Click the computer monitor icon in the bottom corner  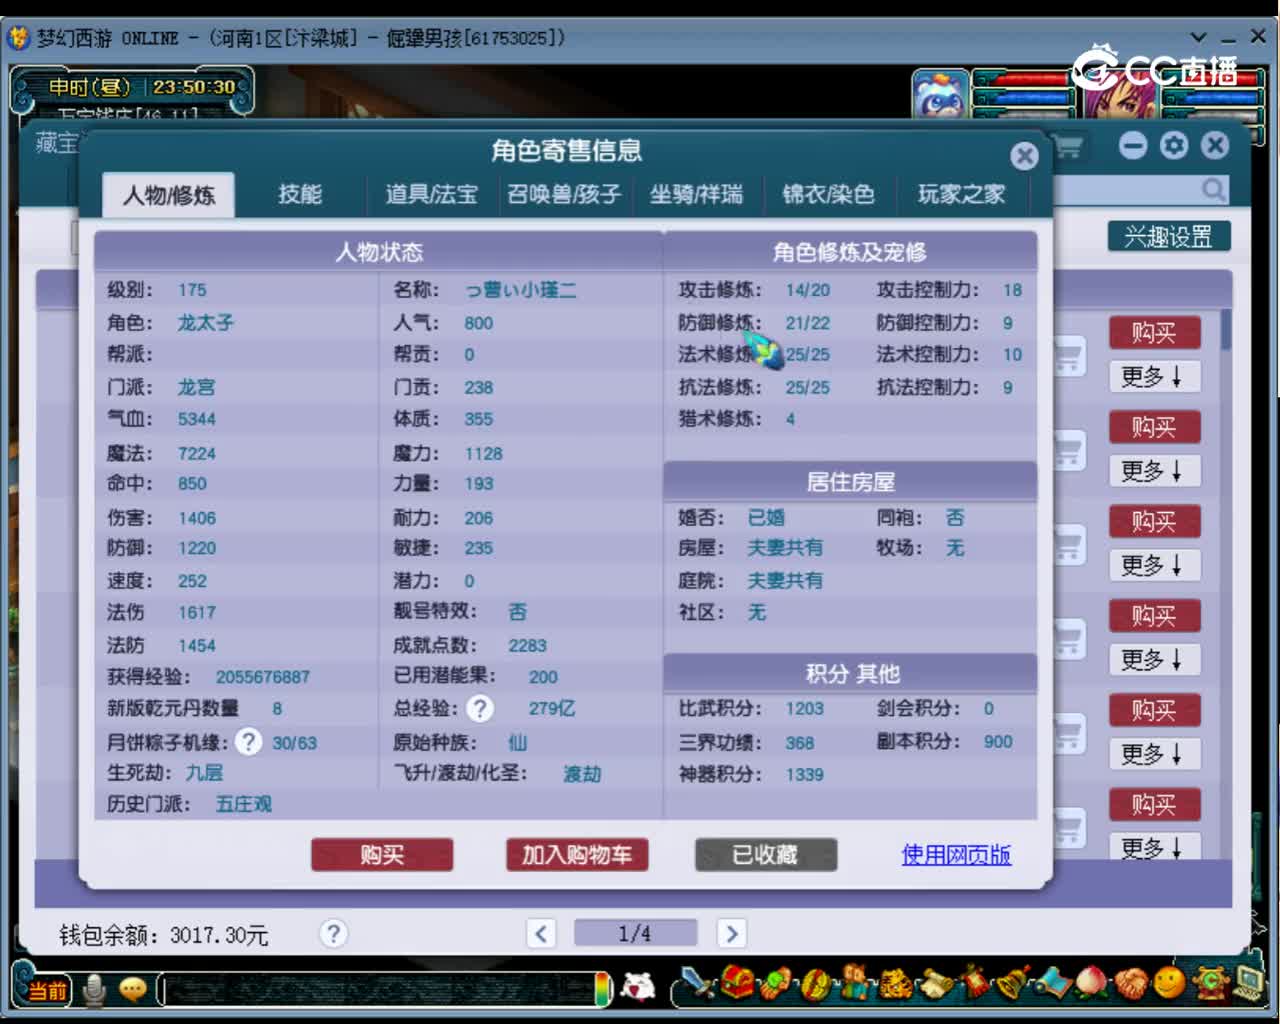pyautogui.click(x=1249, y=985)
